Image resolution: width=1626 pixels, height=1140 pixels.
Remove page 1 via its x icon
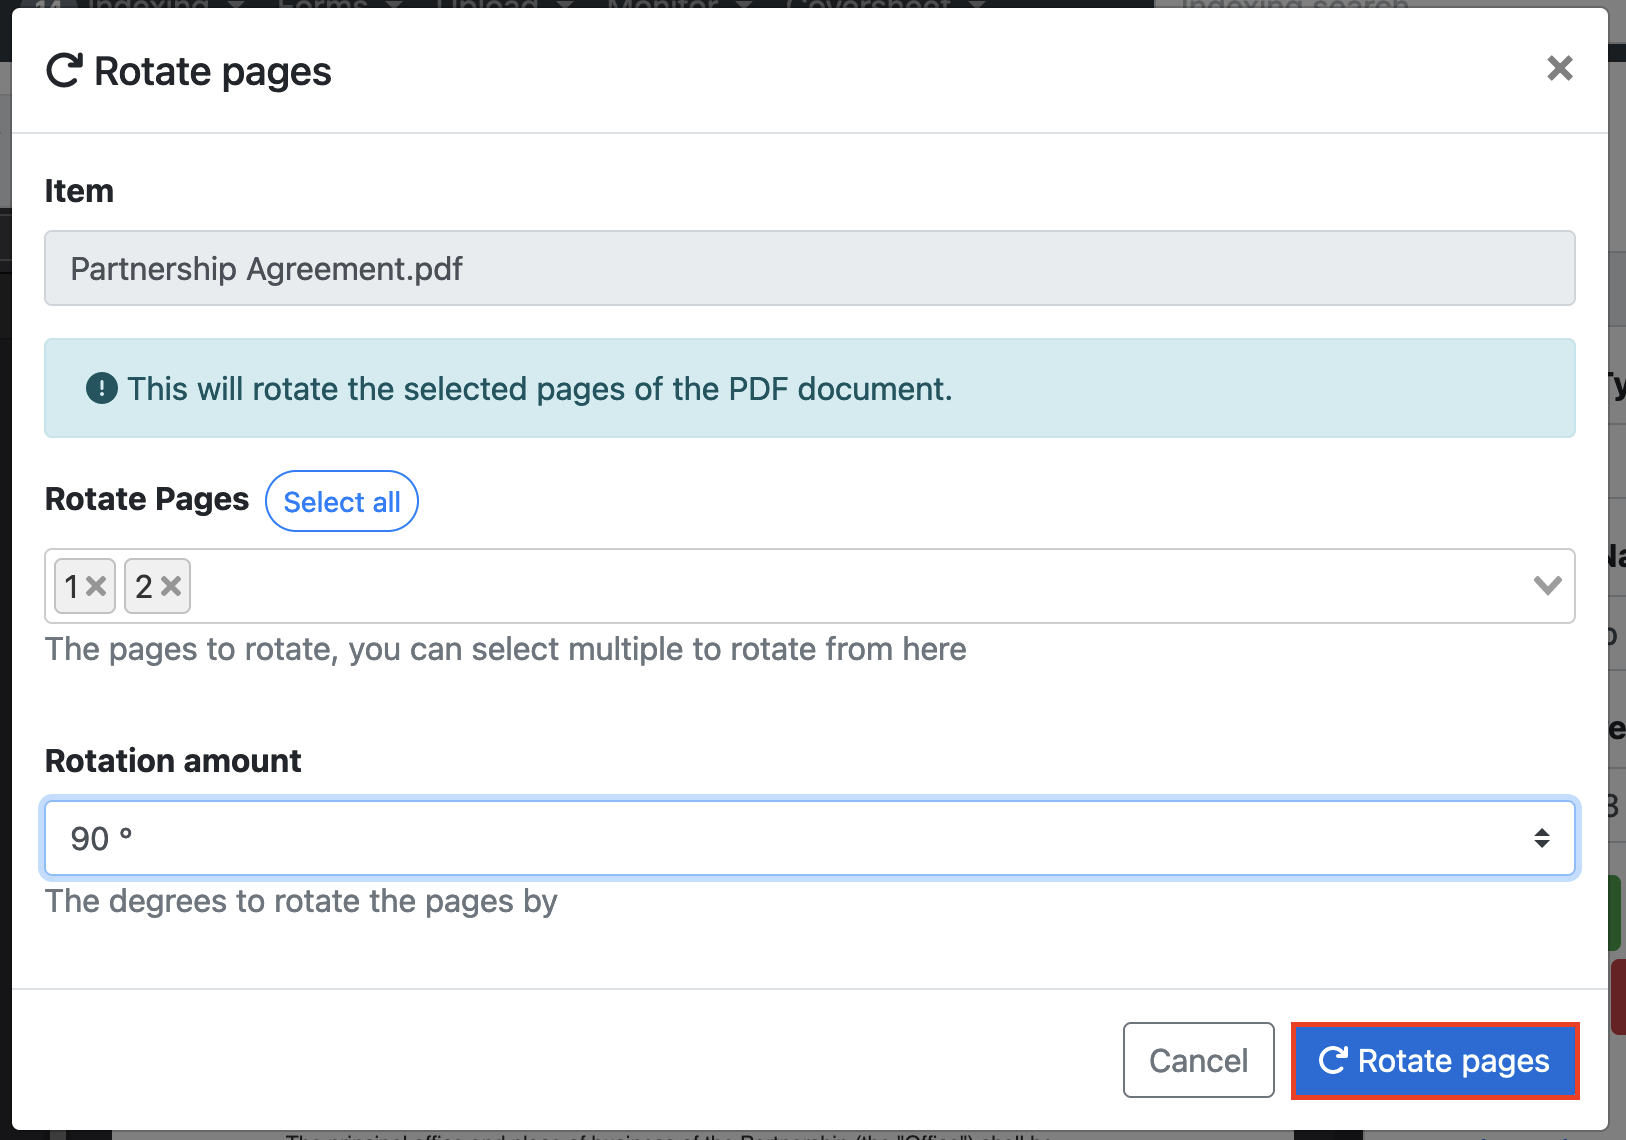96,586
